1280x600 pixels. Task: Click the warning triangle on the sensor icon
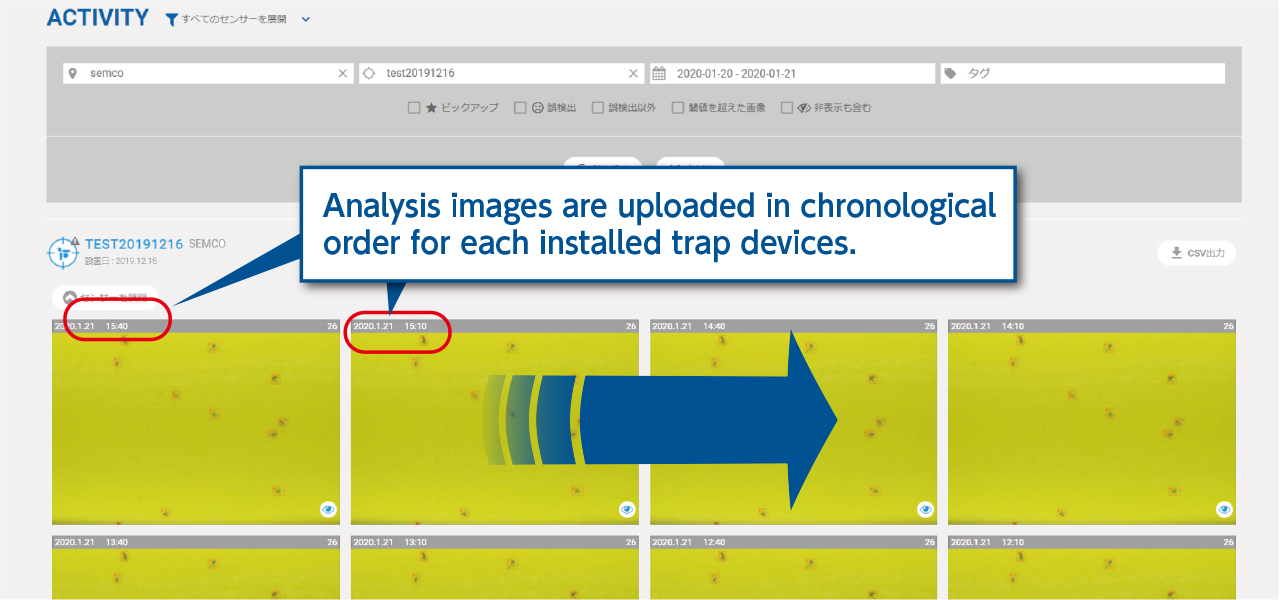coord(74,241)
